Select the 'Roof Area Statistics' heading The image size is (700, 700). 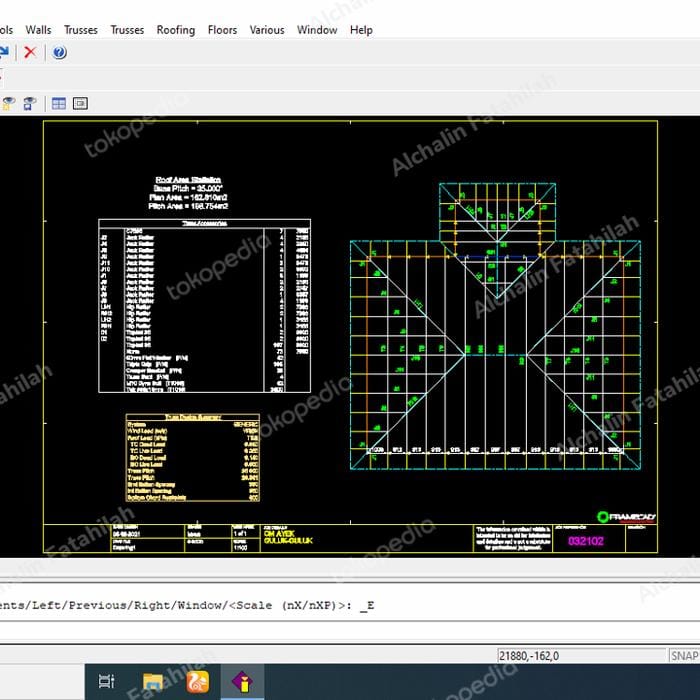point(188,179)
